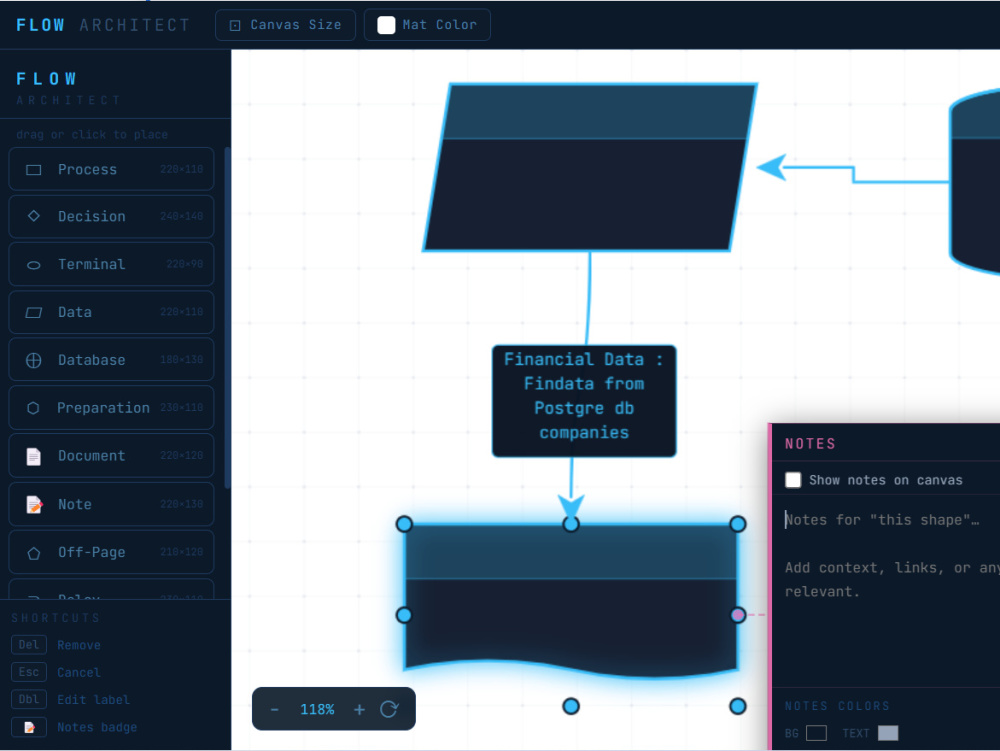Click the Remove shortcut label
The width and height of the screenshot is (1000, 751).
pos(79,645)
